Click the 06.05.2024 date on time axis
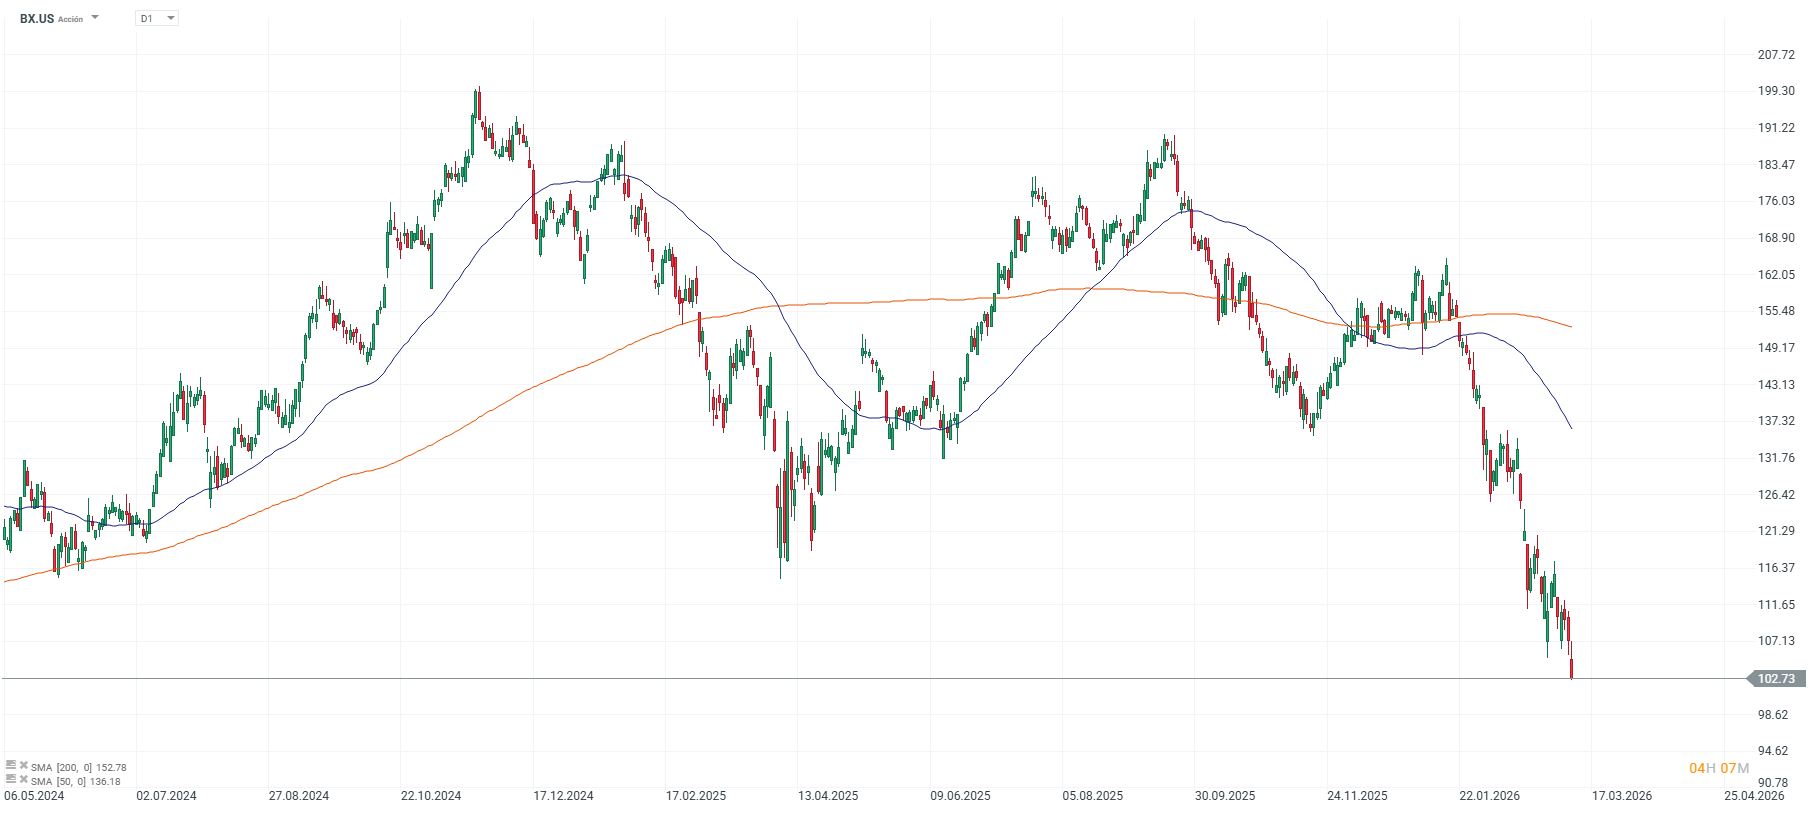1818x813 pixels. 34,796
